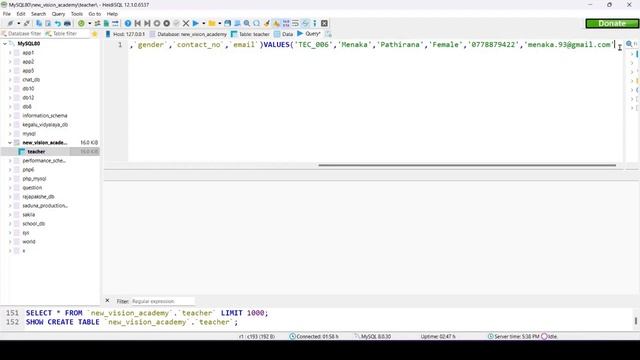Select the php_mysql database in the tree
Screen dimensions: 640x360
click(34, 179)
